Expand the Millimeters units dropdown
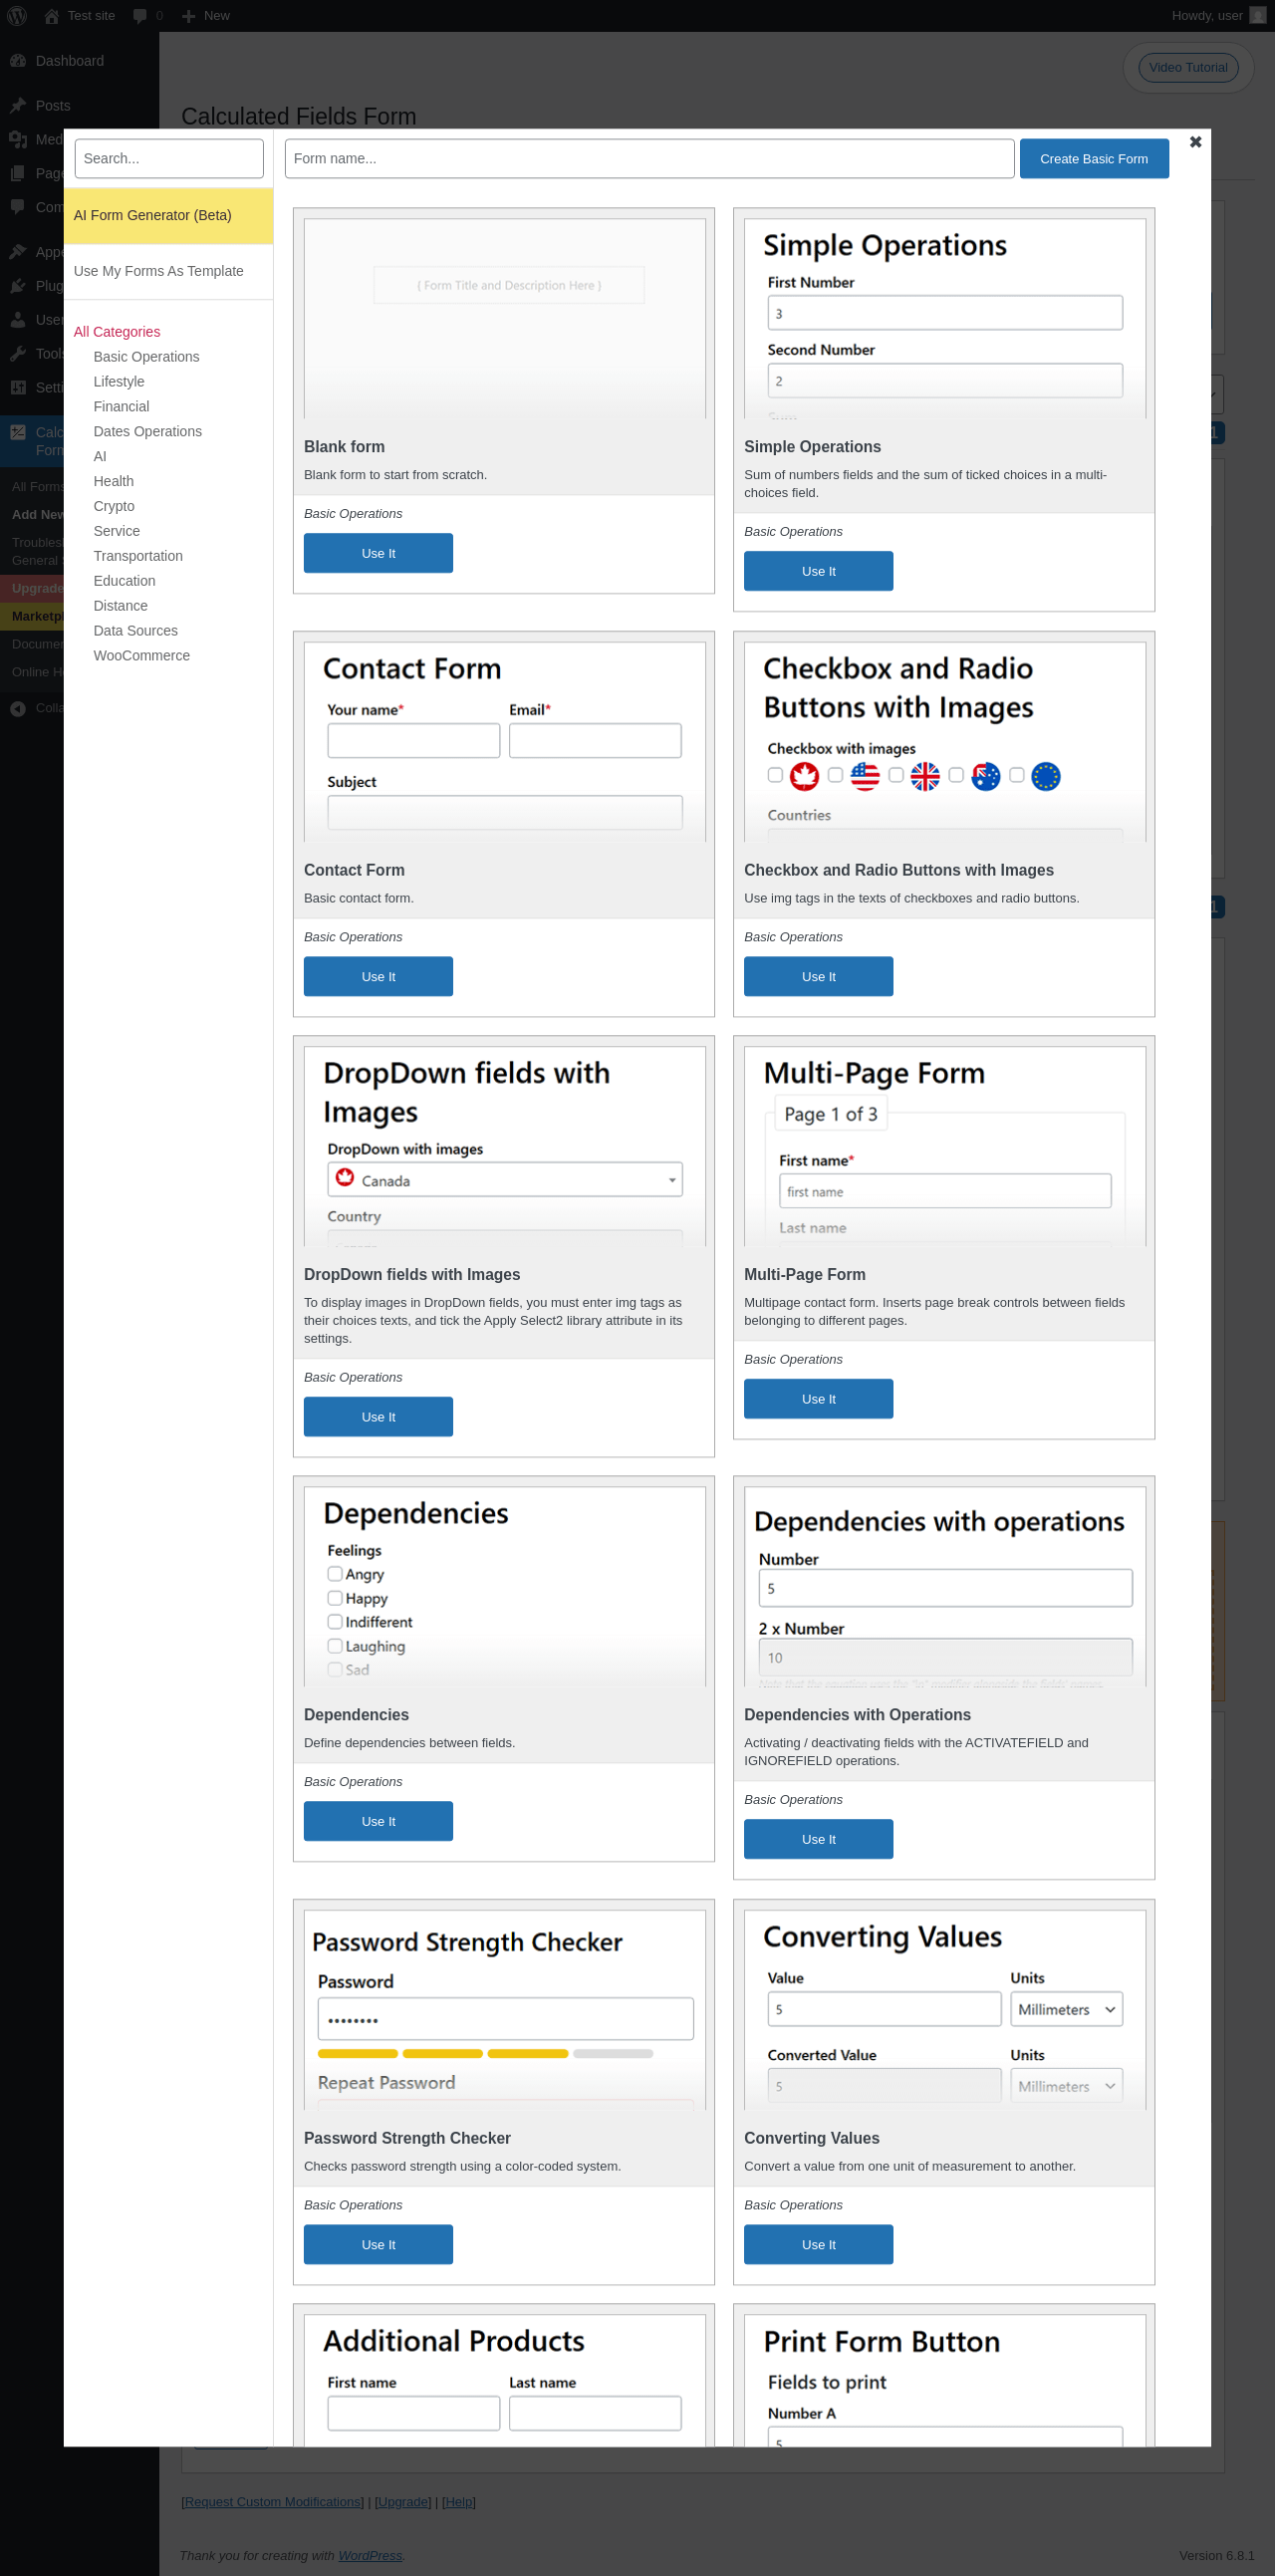 pyautogui.click(x=1066, y=2009)
